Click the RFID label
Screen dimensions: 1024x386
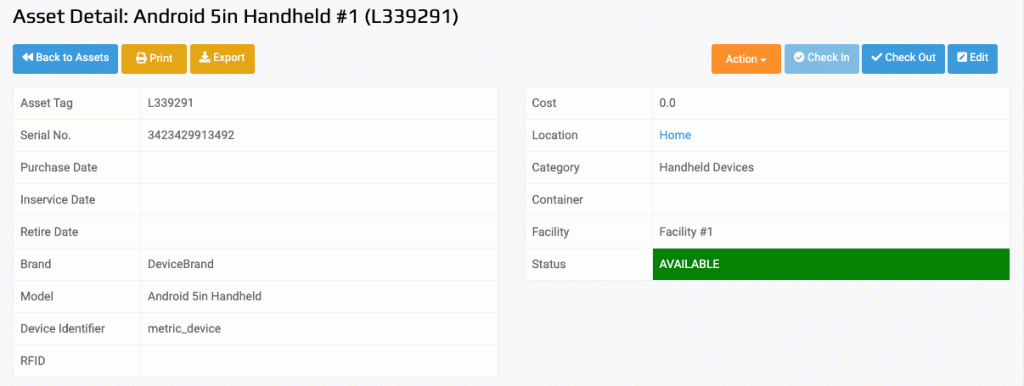33,361
